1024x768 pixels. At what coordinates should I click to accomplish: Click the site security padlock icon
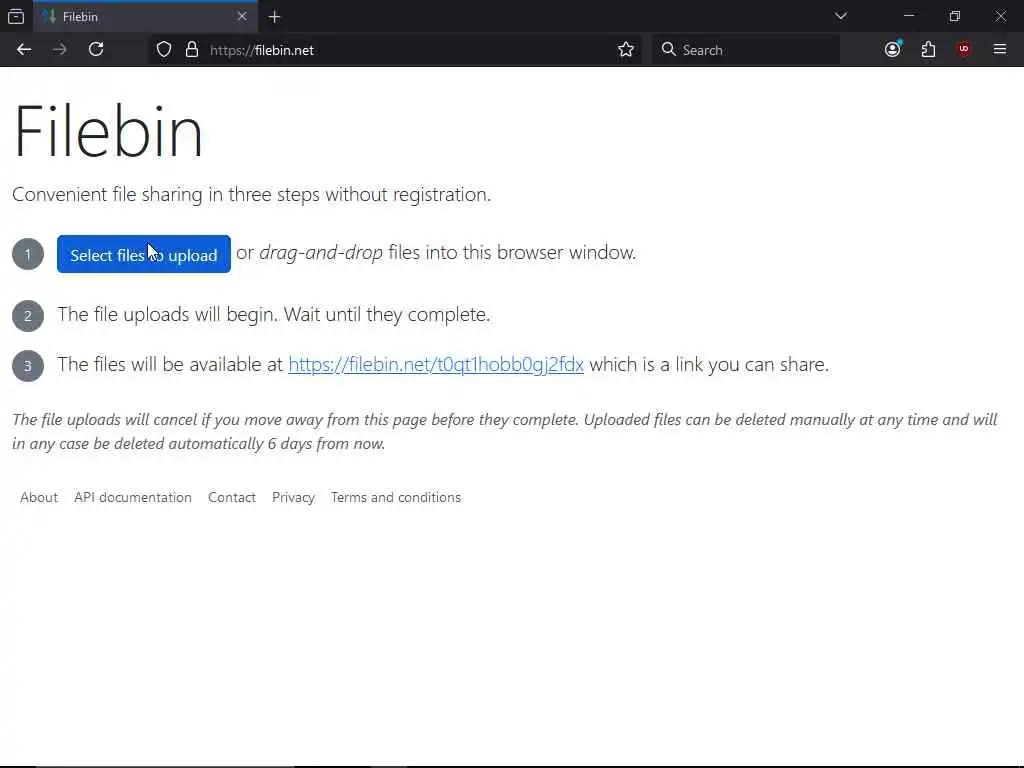tap(191, 50)
